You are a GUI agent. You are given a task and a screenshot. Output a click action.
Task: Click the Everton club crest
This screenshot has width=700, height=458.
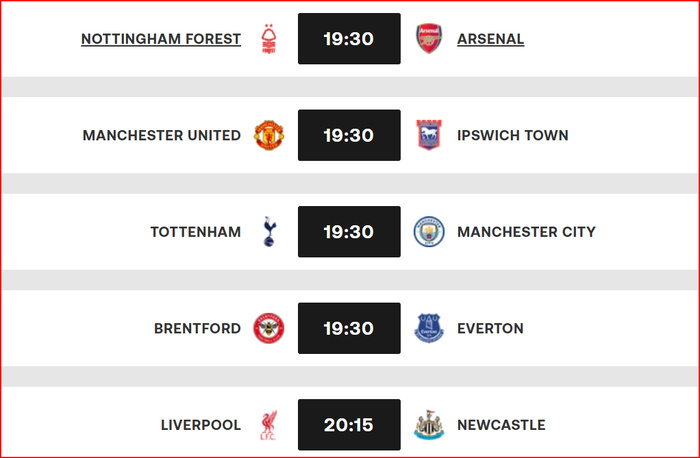tap(429, 328)
